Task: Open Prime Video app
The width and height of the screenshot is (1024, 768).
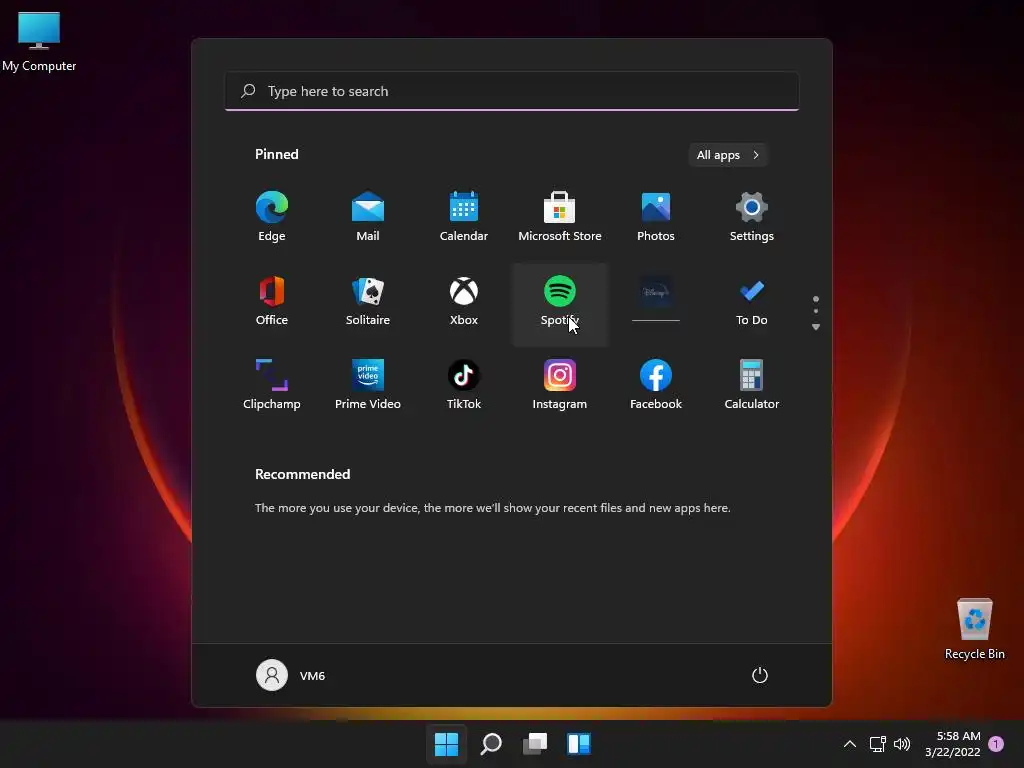Action: pos(368,385)
